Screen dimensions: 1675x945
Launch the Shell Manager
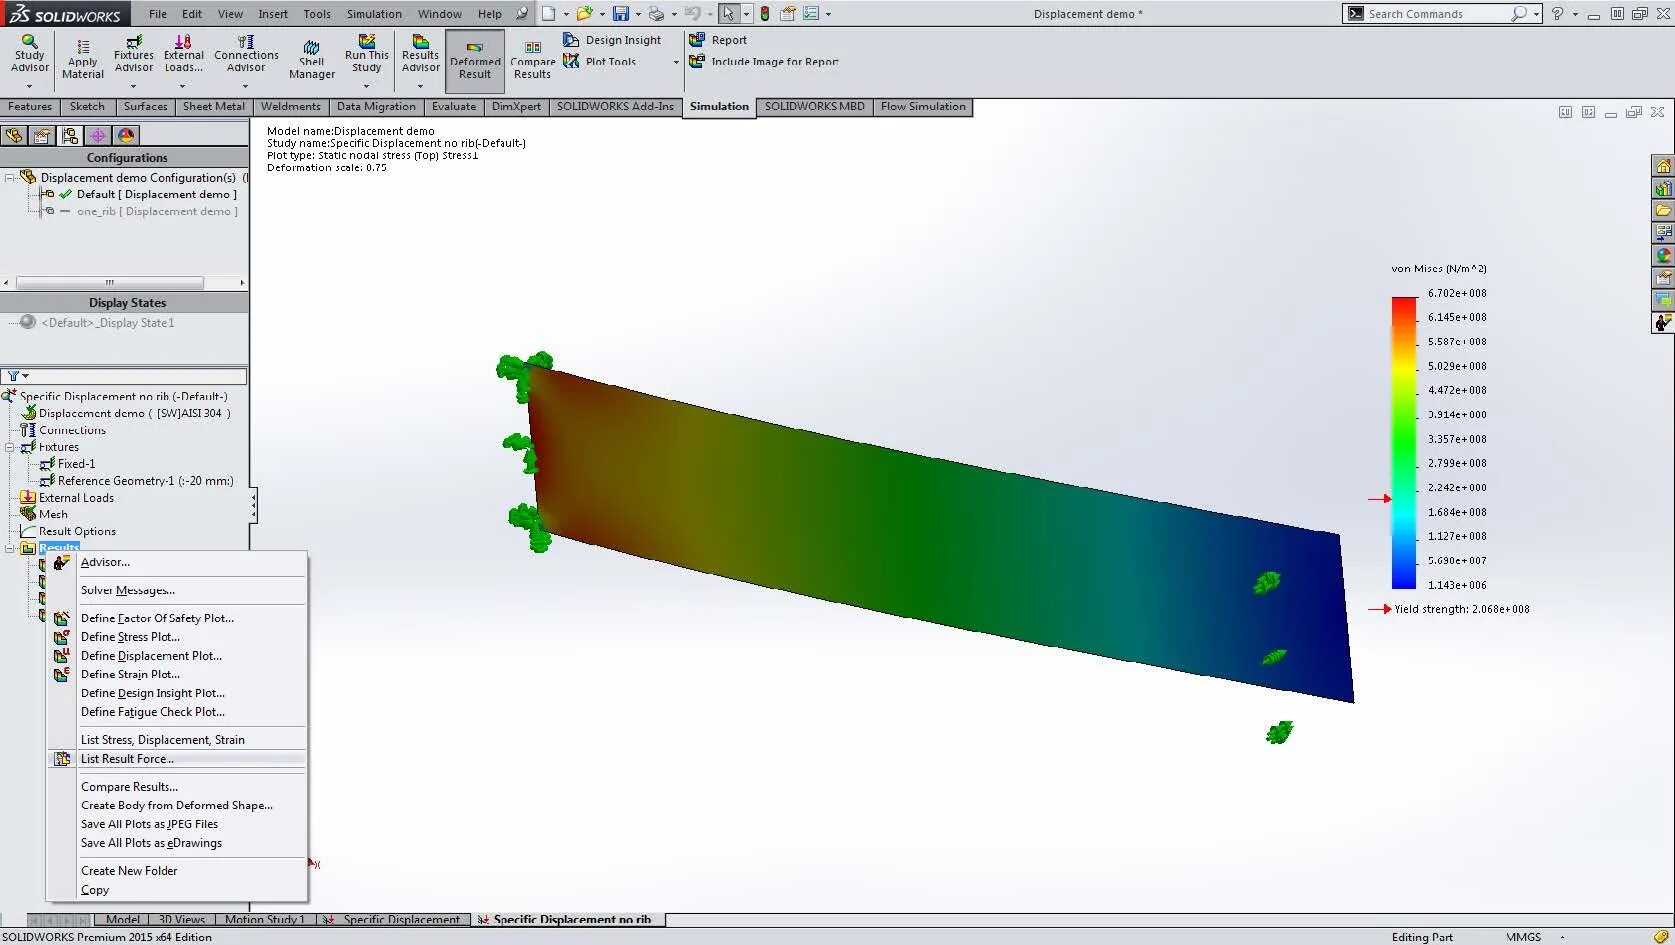pos(311,60)
